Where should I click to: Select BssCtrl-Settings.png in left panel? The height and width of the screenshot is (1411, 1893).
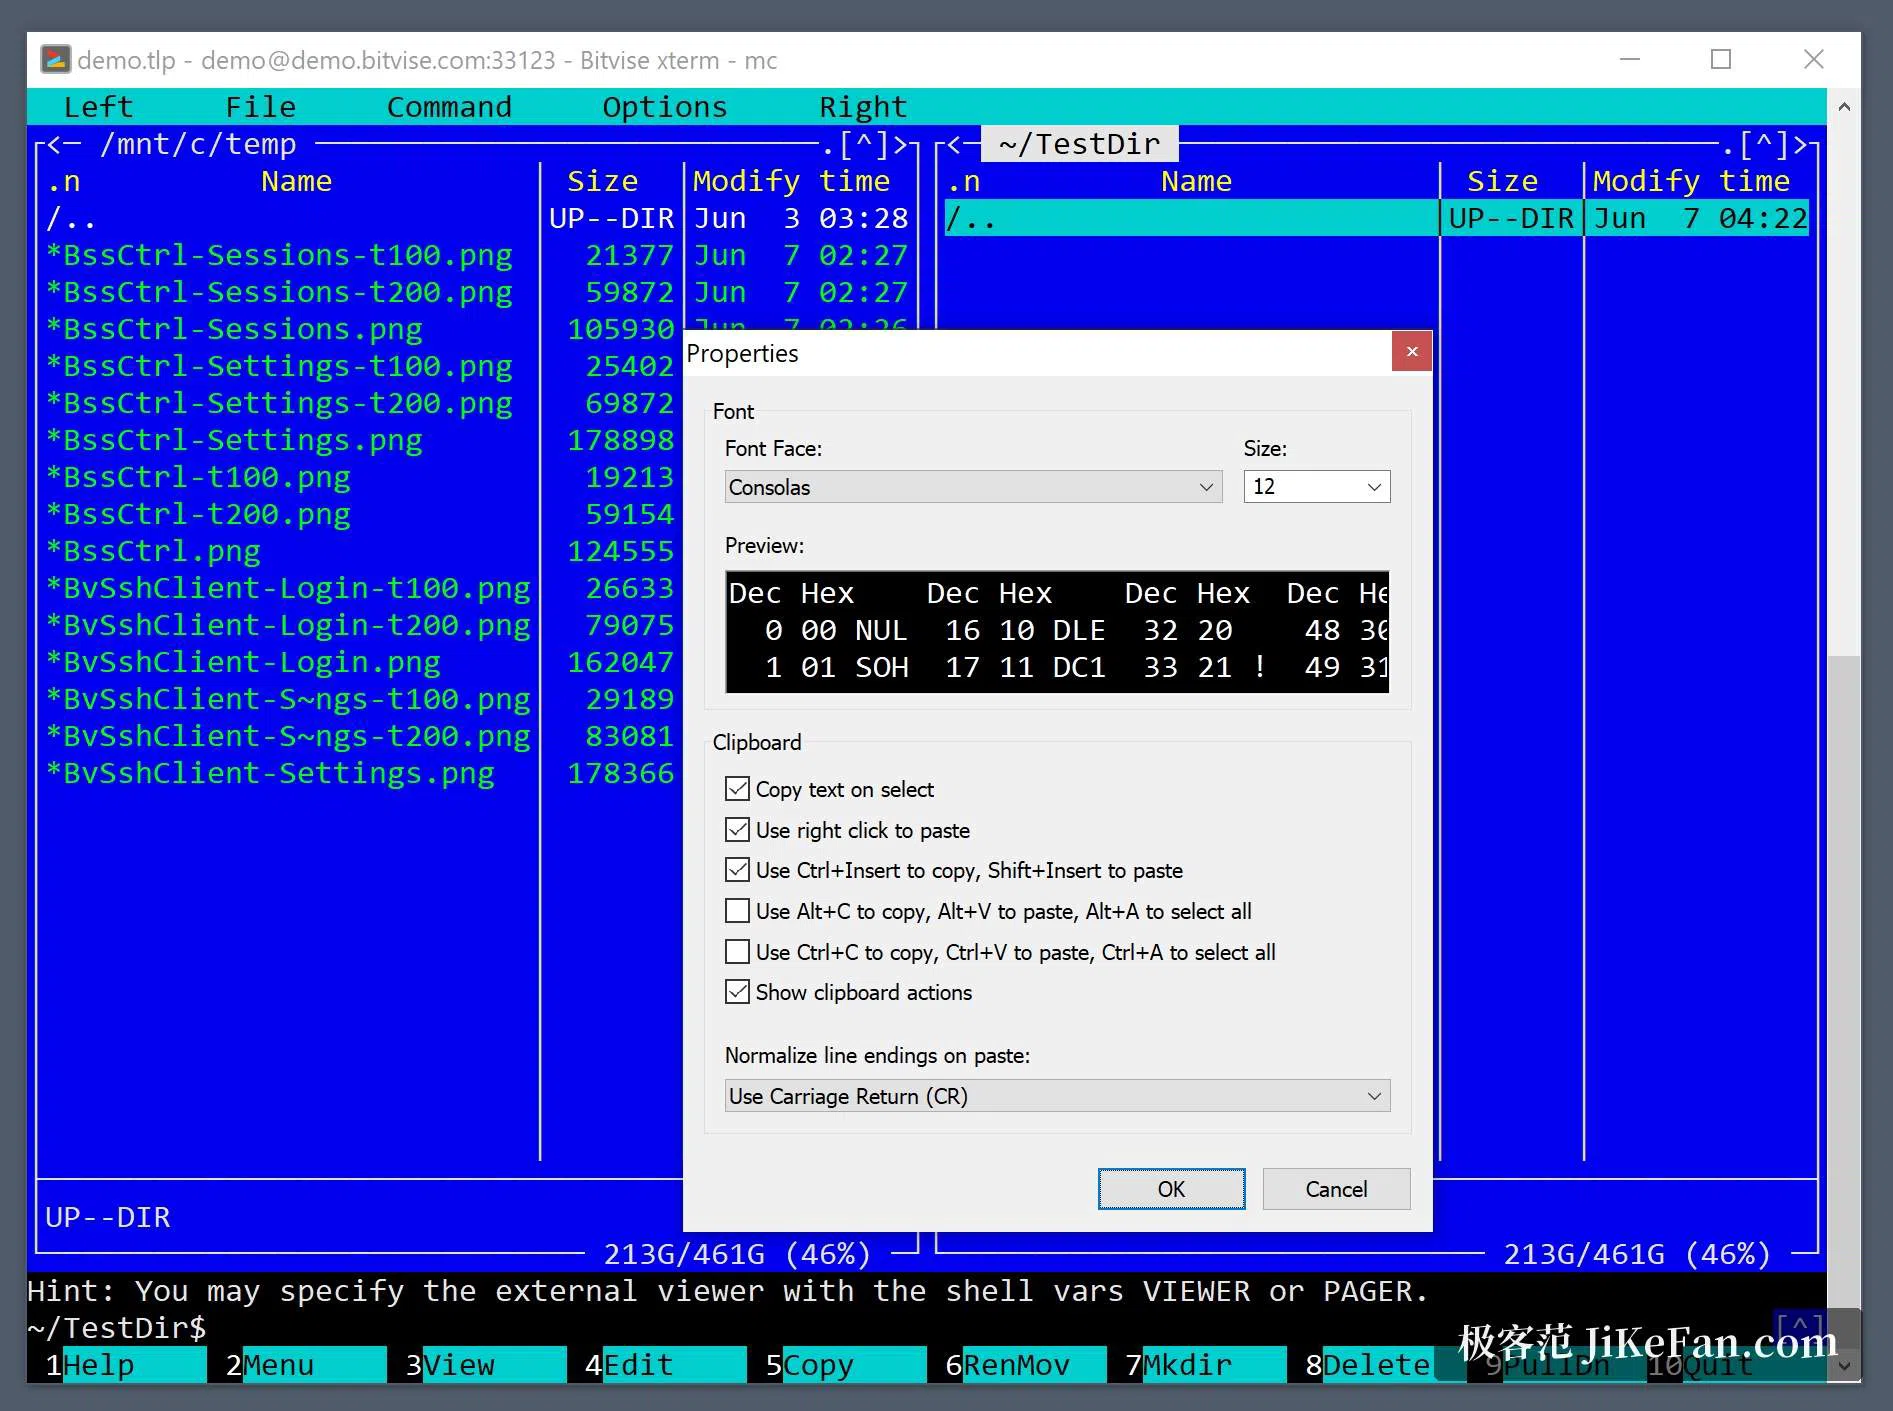[234, 441]
